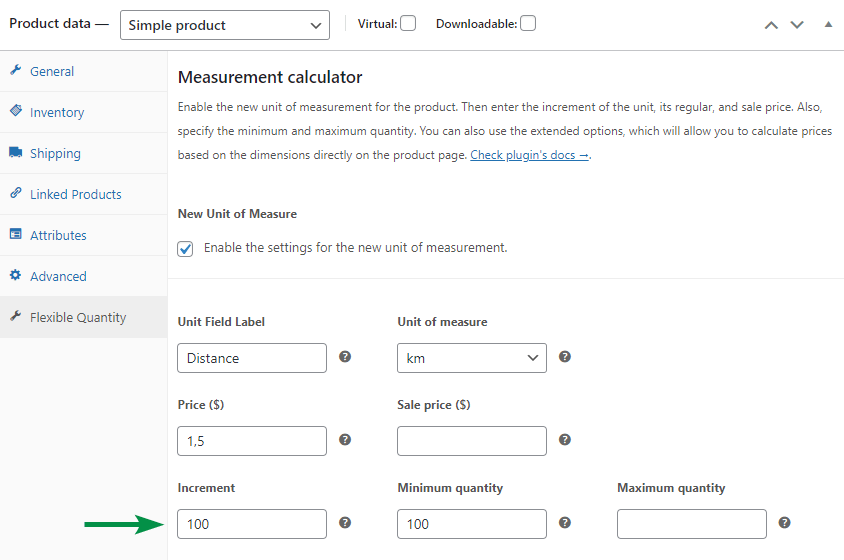Switch to the Advanced tab
Viewport: 844px width, 560px height.
pos(83,276)
